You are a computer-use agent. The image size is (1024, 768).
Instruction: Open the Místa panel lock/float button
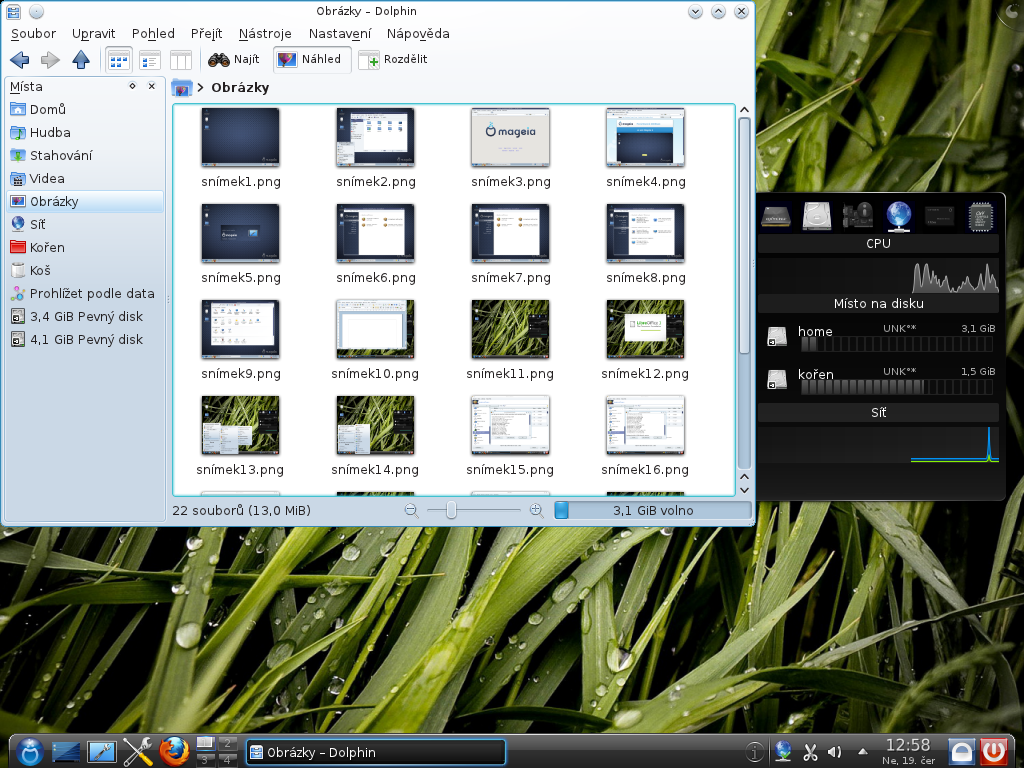[x=132, y=86]
